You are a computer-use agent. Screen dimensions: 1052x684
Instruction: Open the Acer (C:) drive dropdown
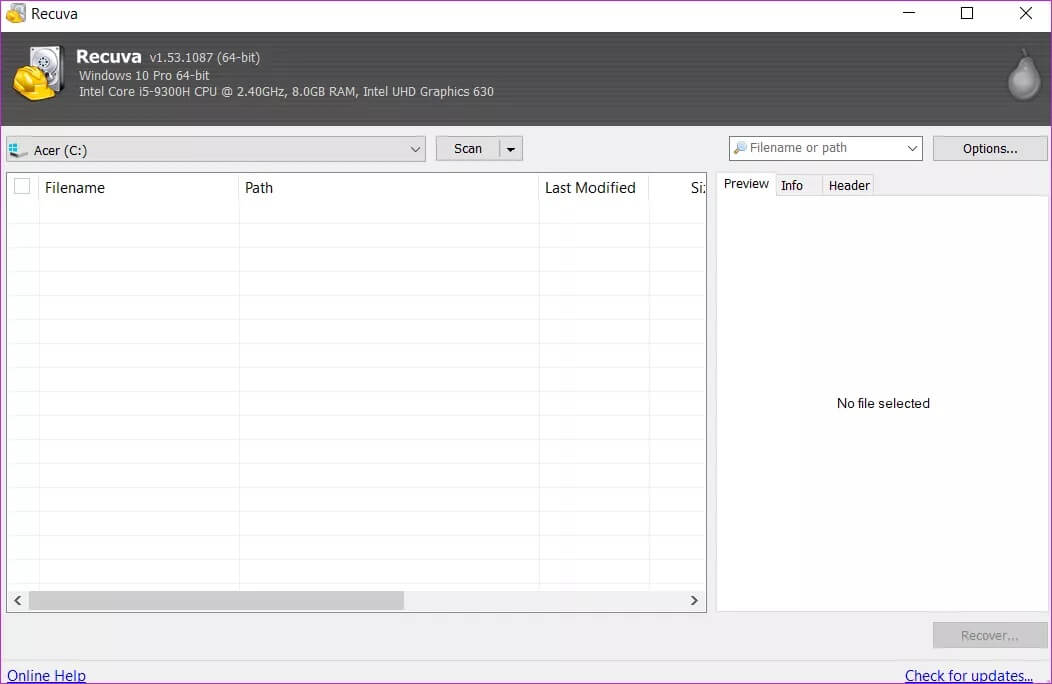click(216, 149)
